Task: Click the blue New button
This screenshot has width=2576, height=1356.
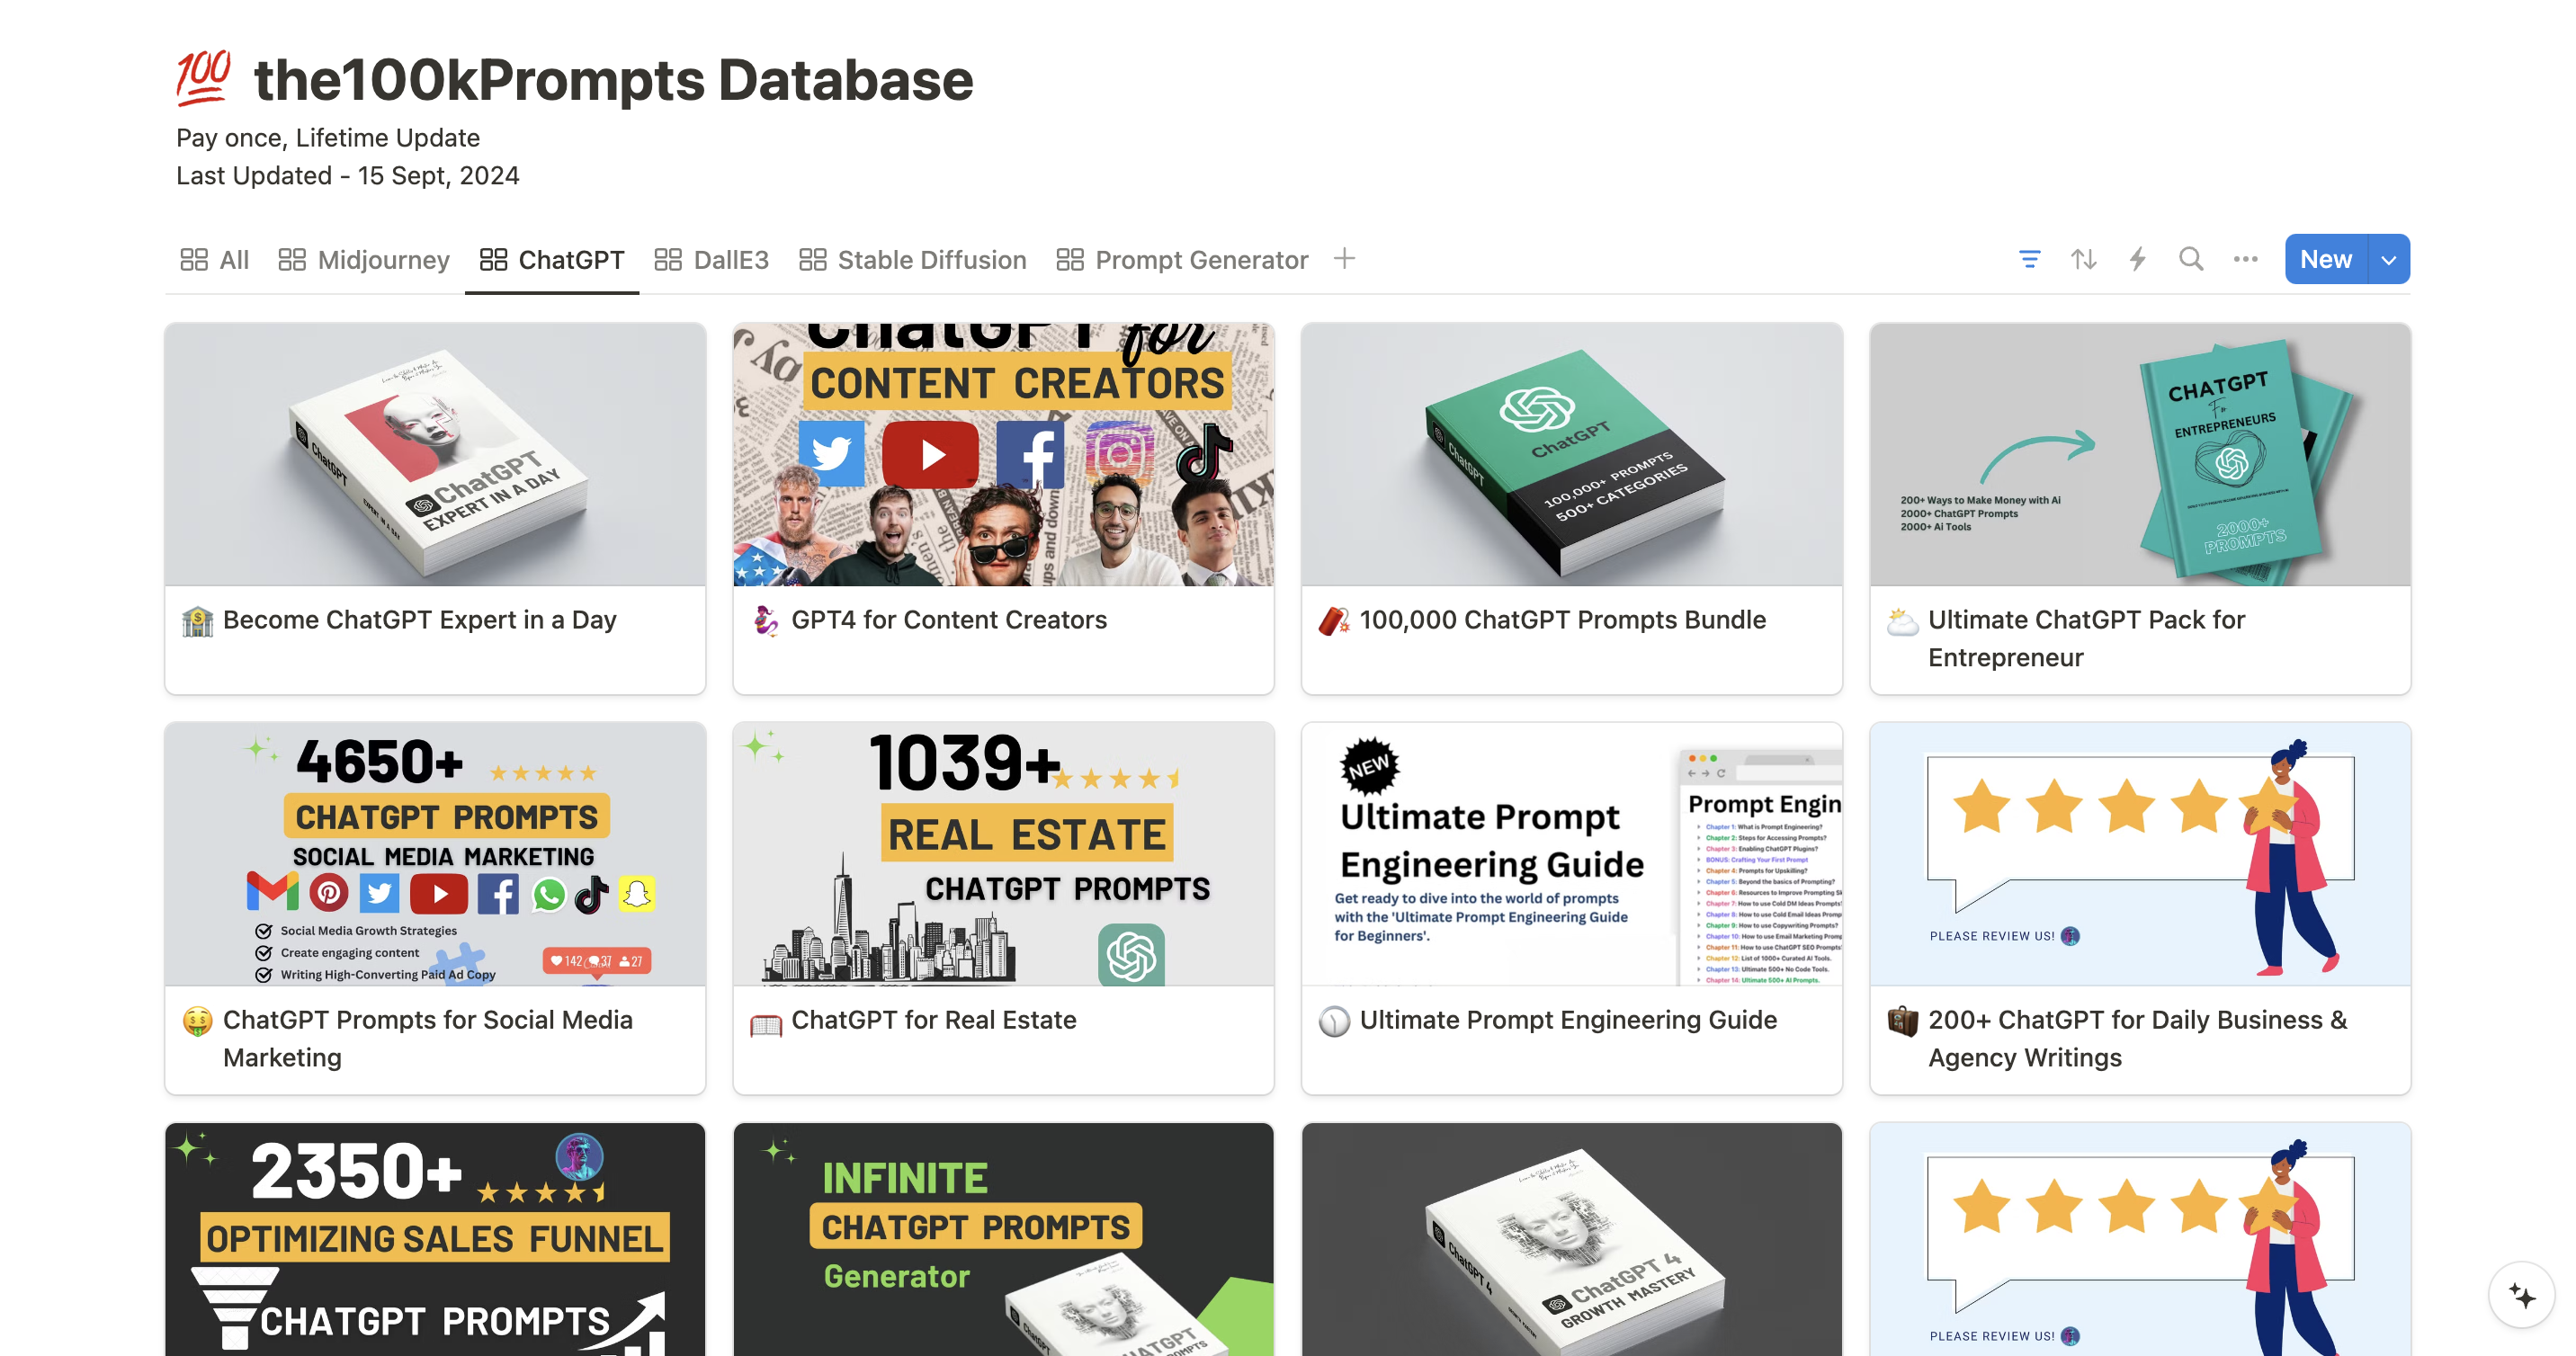Action: 2325,260
